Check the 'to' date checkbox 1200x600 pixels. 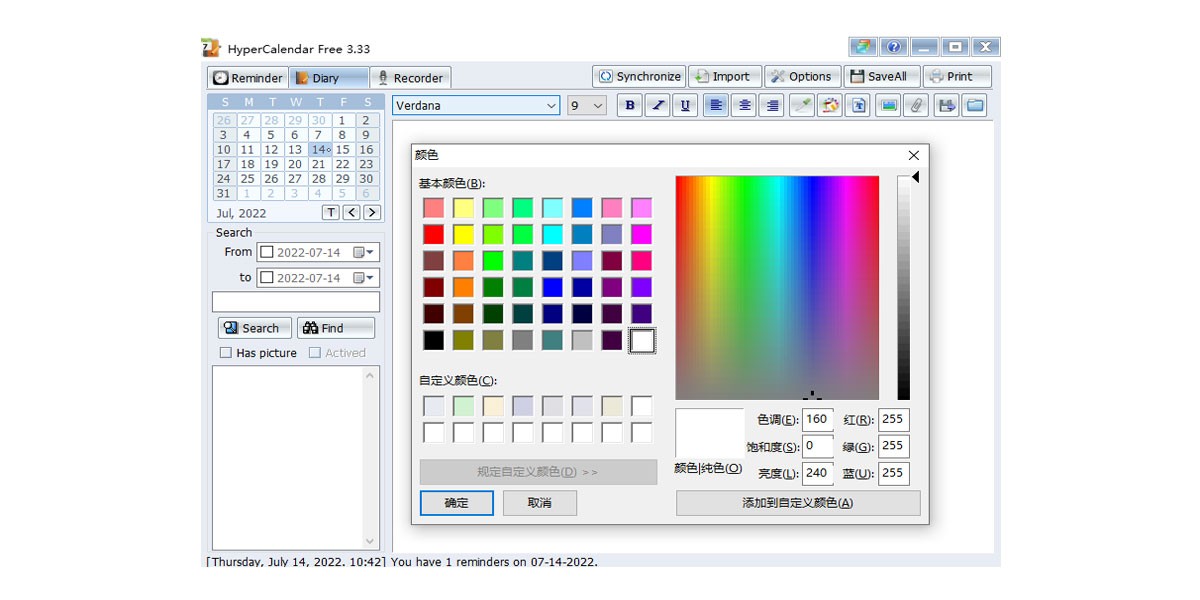267,278
